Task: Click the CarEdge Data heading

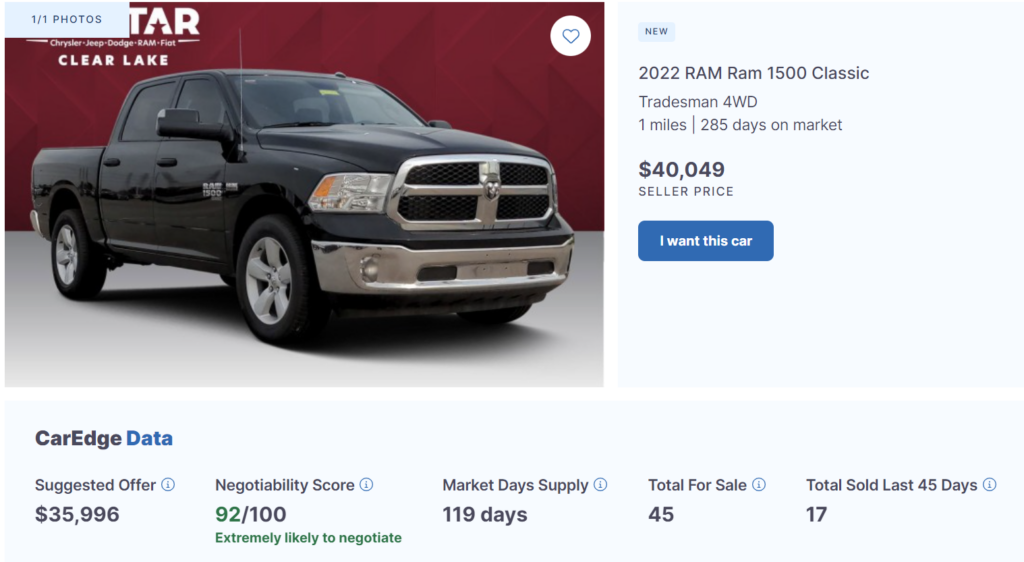Action: pyautogui.click(x=104, y=438)
